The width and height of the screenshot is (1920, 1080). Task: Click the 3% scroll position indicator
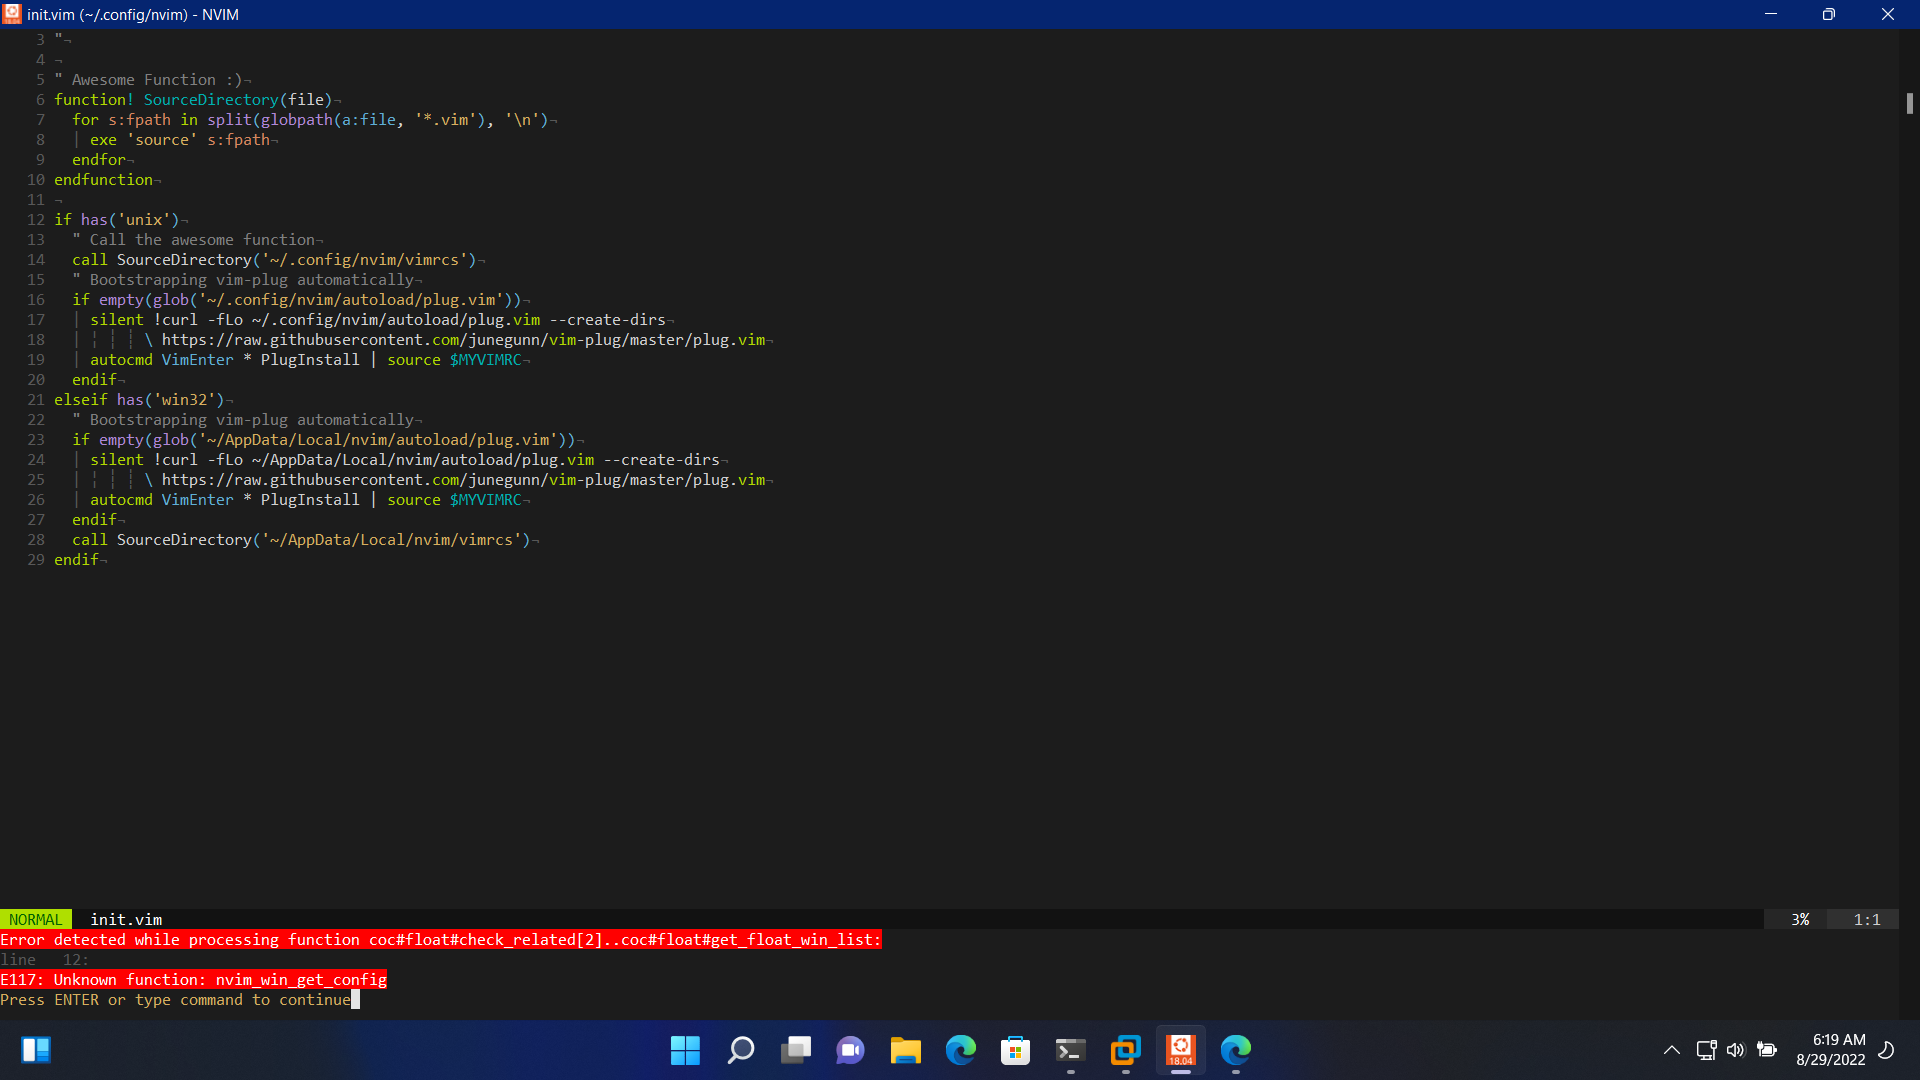pos(1800,919)
